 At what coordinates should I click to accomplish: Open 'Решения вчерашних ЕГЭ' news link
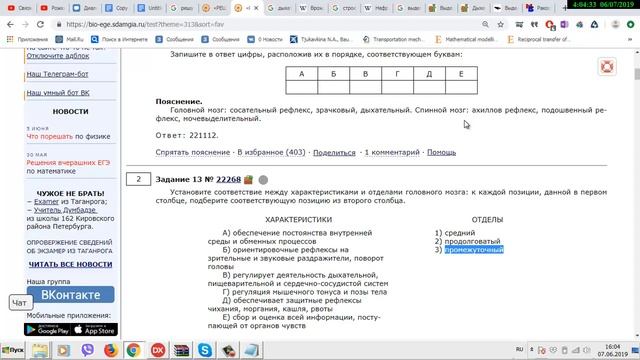click(x=68, y=163)
